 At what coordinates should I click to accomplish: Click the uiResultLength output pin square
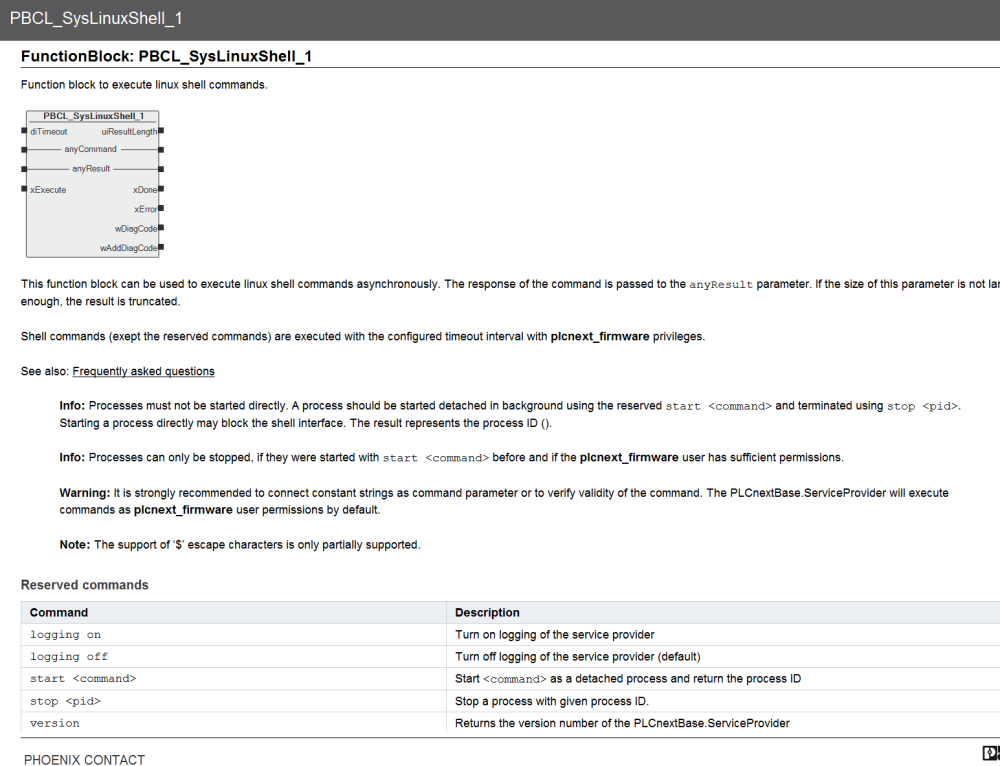(x=161, y=131)
